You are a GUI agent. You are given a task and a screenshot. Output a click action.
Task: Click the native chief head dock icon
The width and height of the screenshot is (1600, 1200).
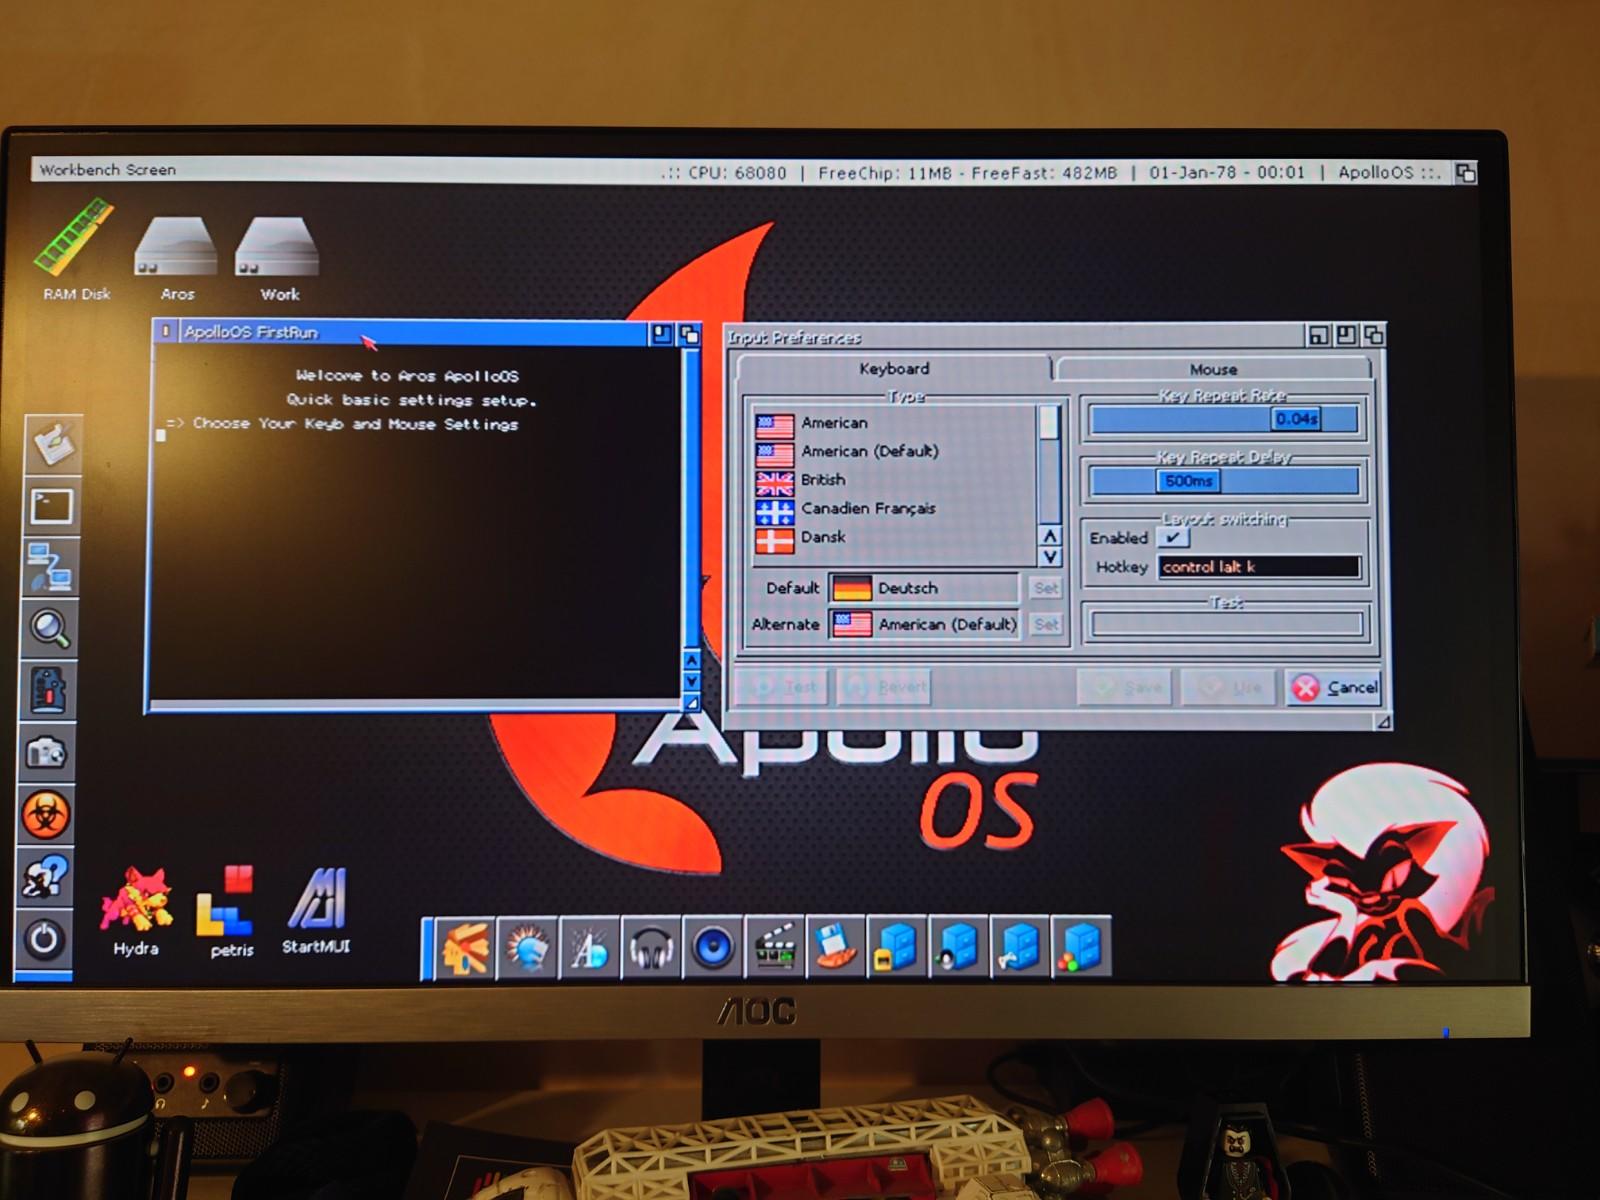(465, 947)
